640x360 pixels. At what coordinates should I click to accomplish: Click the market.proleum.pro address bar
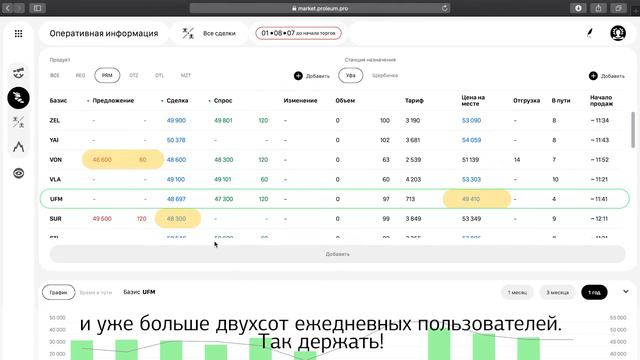click(320, 8)
